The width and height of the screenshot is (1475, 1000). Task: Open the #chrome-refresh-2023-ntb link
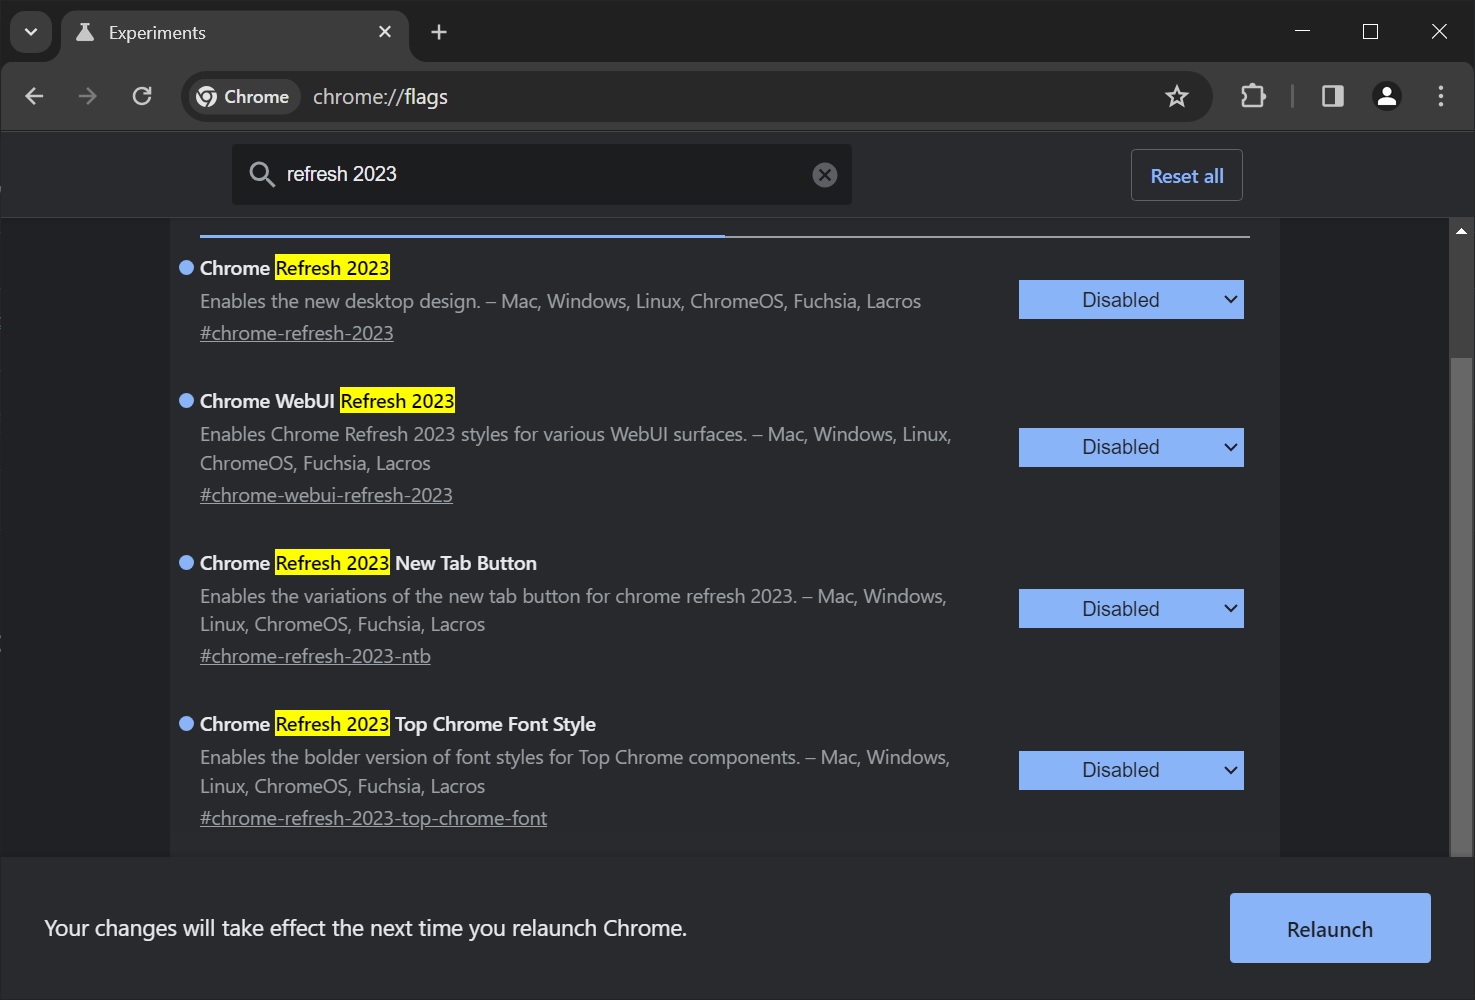(x=315, y=656)
